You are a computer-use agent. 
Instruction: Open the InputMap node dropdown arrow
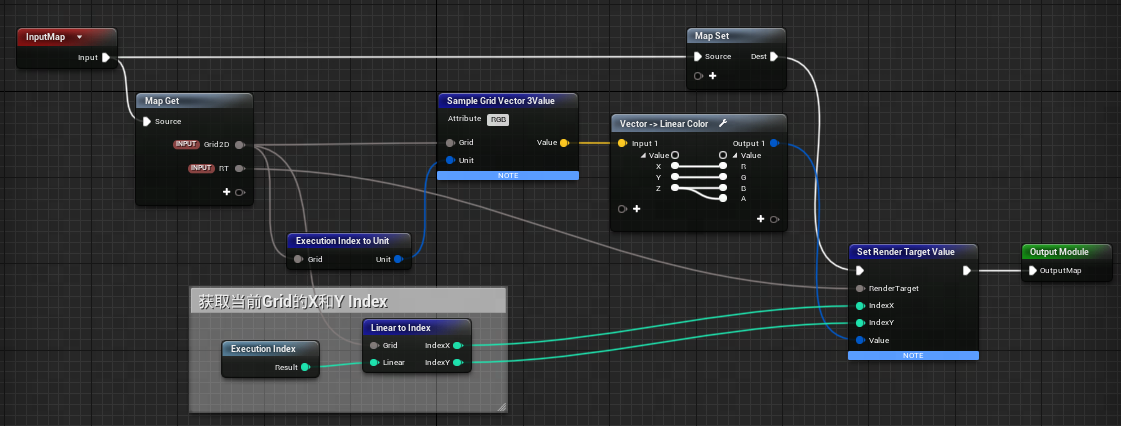tap(79, 37)
